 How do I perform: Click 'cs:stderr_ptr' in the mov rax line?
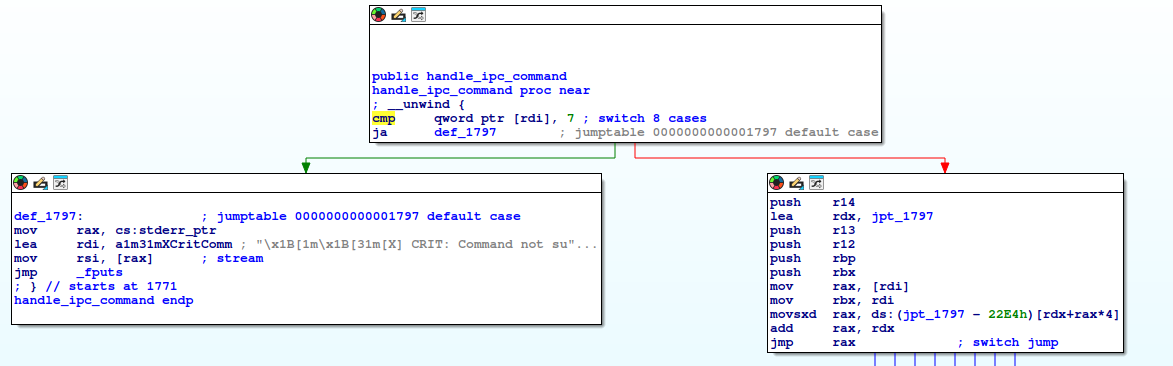pyautogui.click(x=165, y=231)
